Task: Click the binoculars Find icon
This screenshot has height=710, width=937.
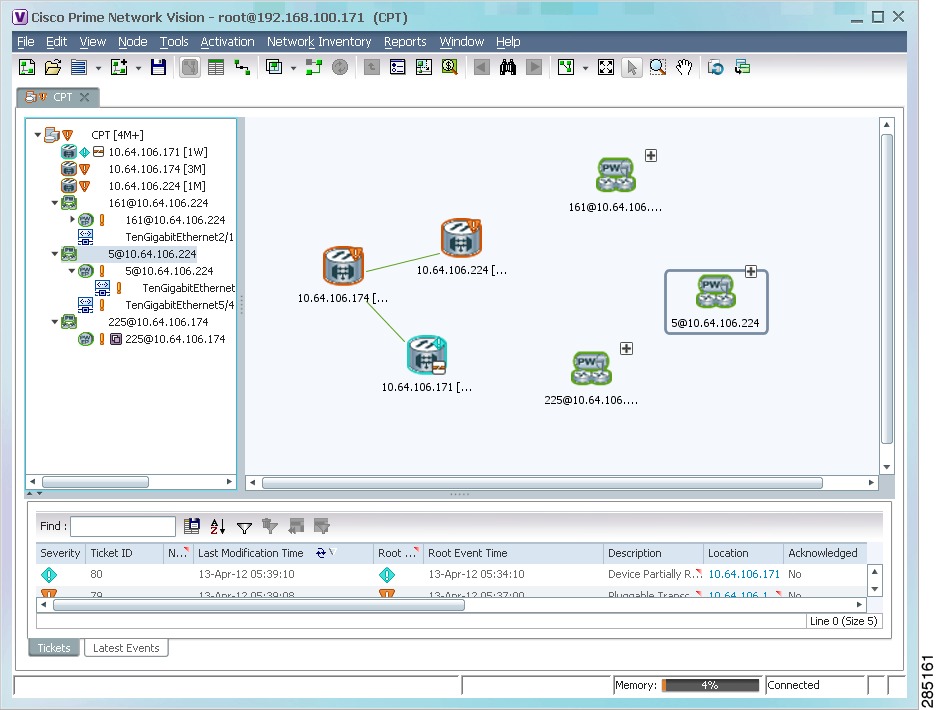Action: 508,67
